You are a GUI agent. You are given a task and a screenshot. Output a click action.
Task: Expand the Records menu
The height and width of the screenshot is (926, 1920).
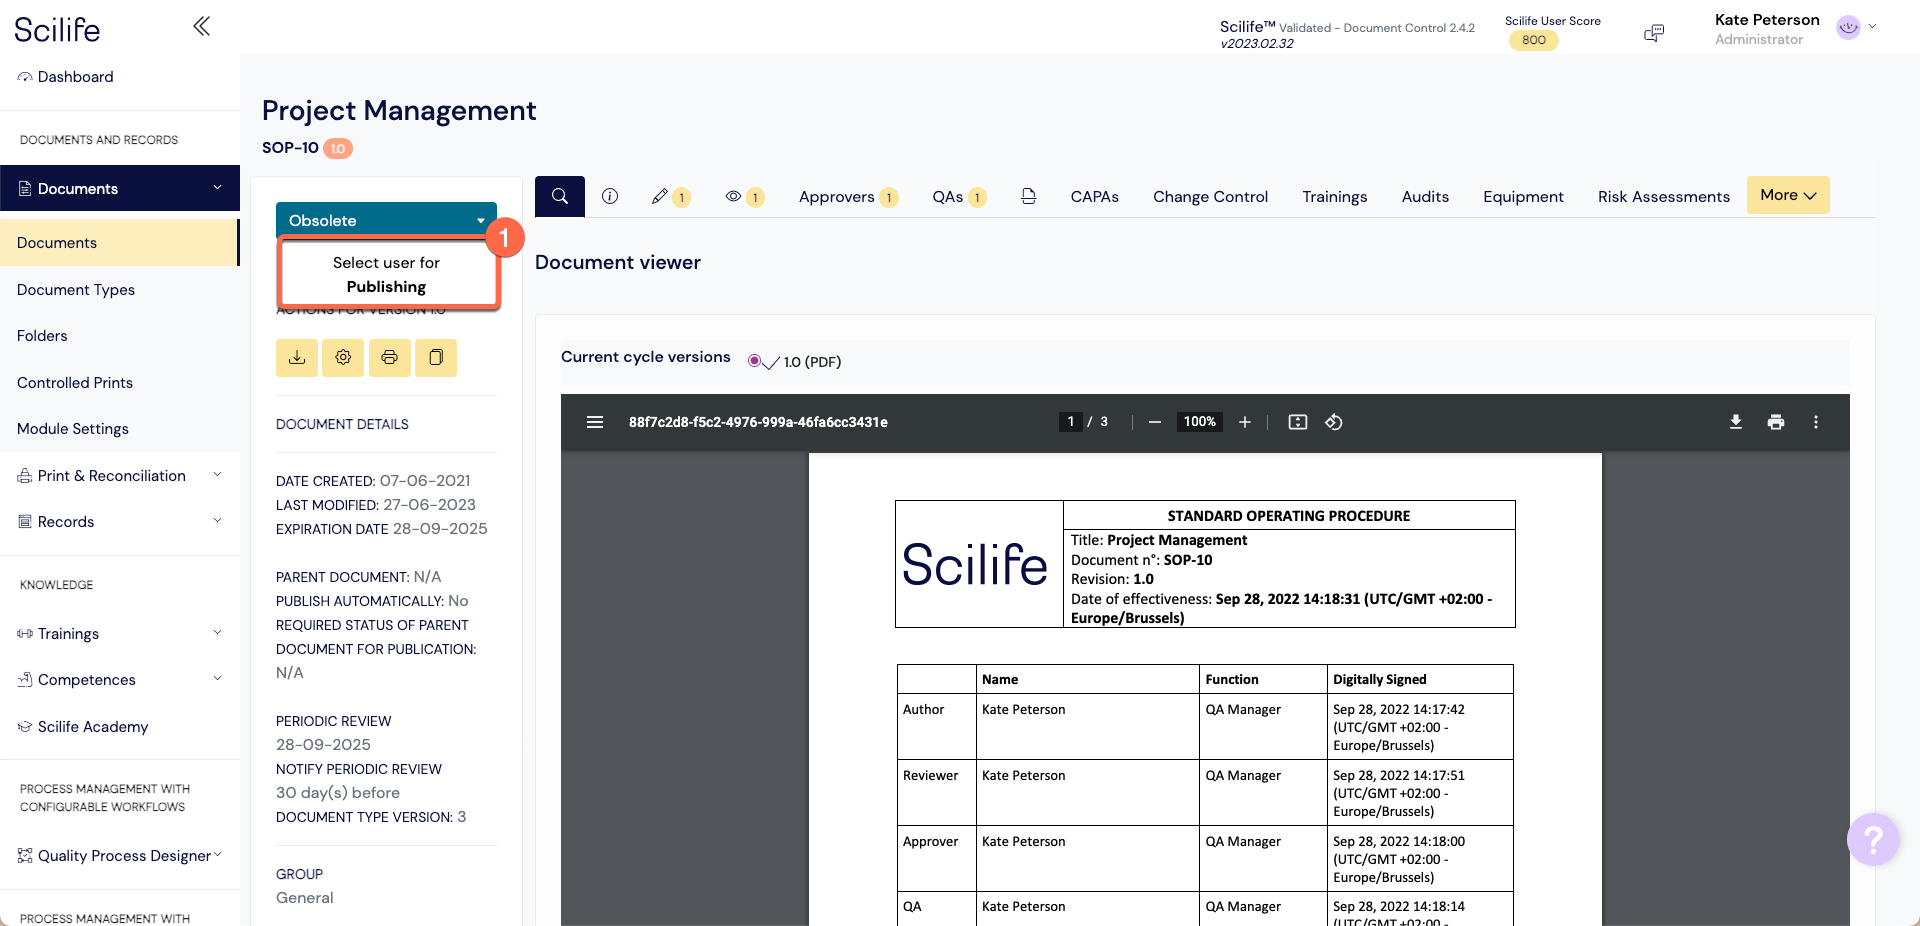120,522
